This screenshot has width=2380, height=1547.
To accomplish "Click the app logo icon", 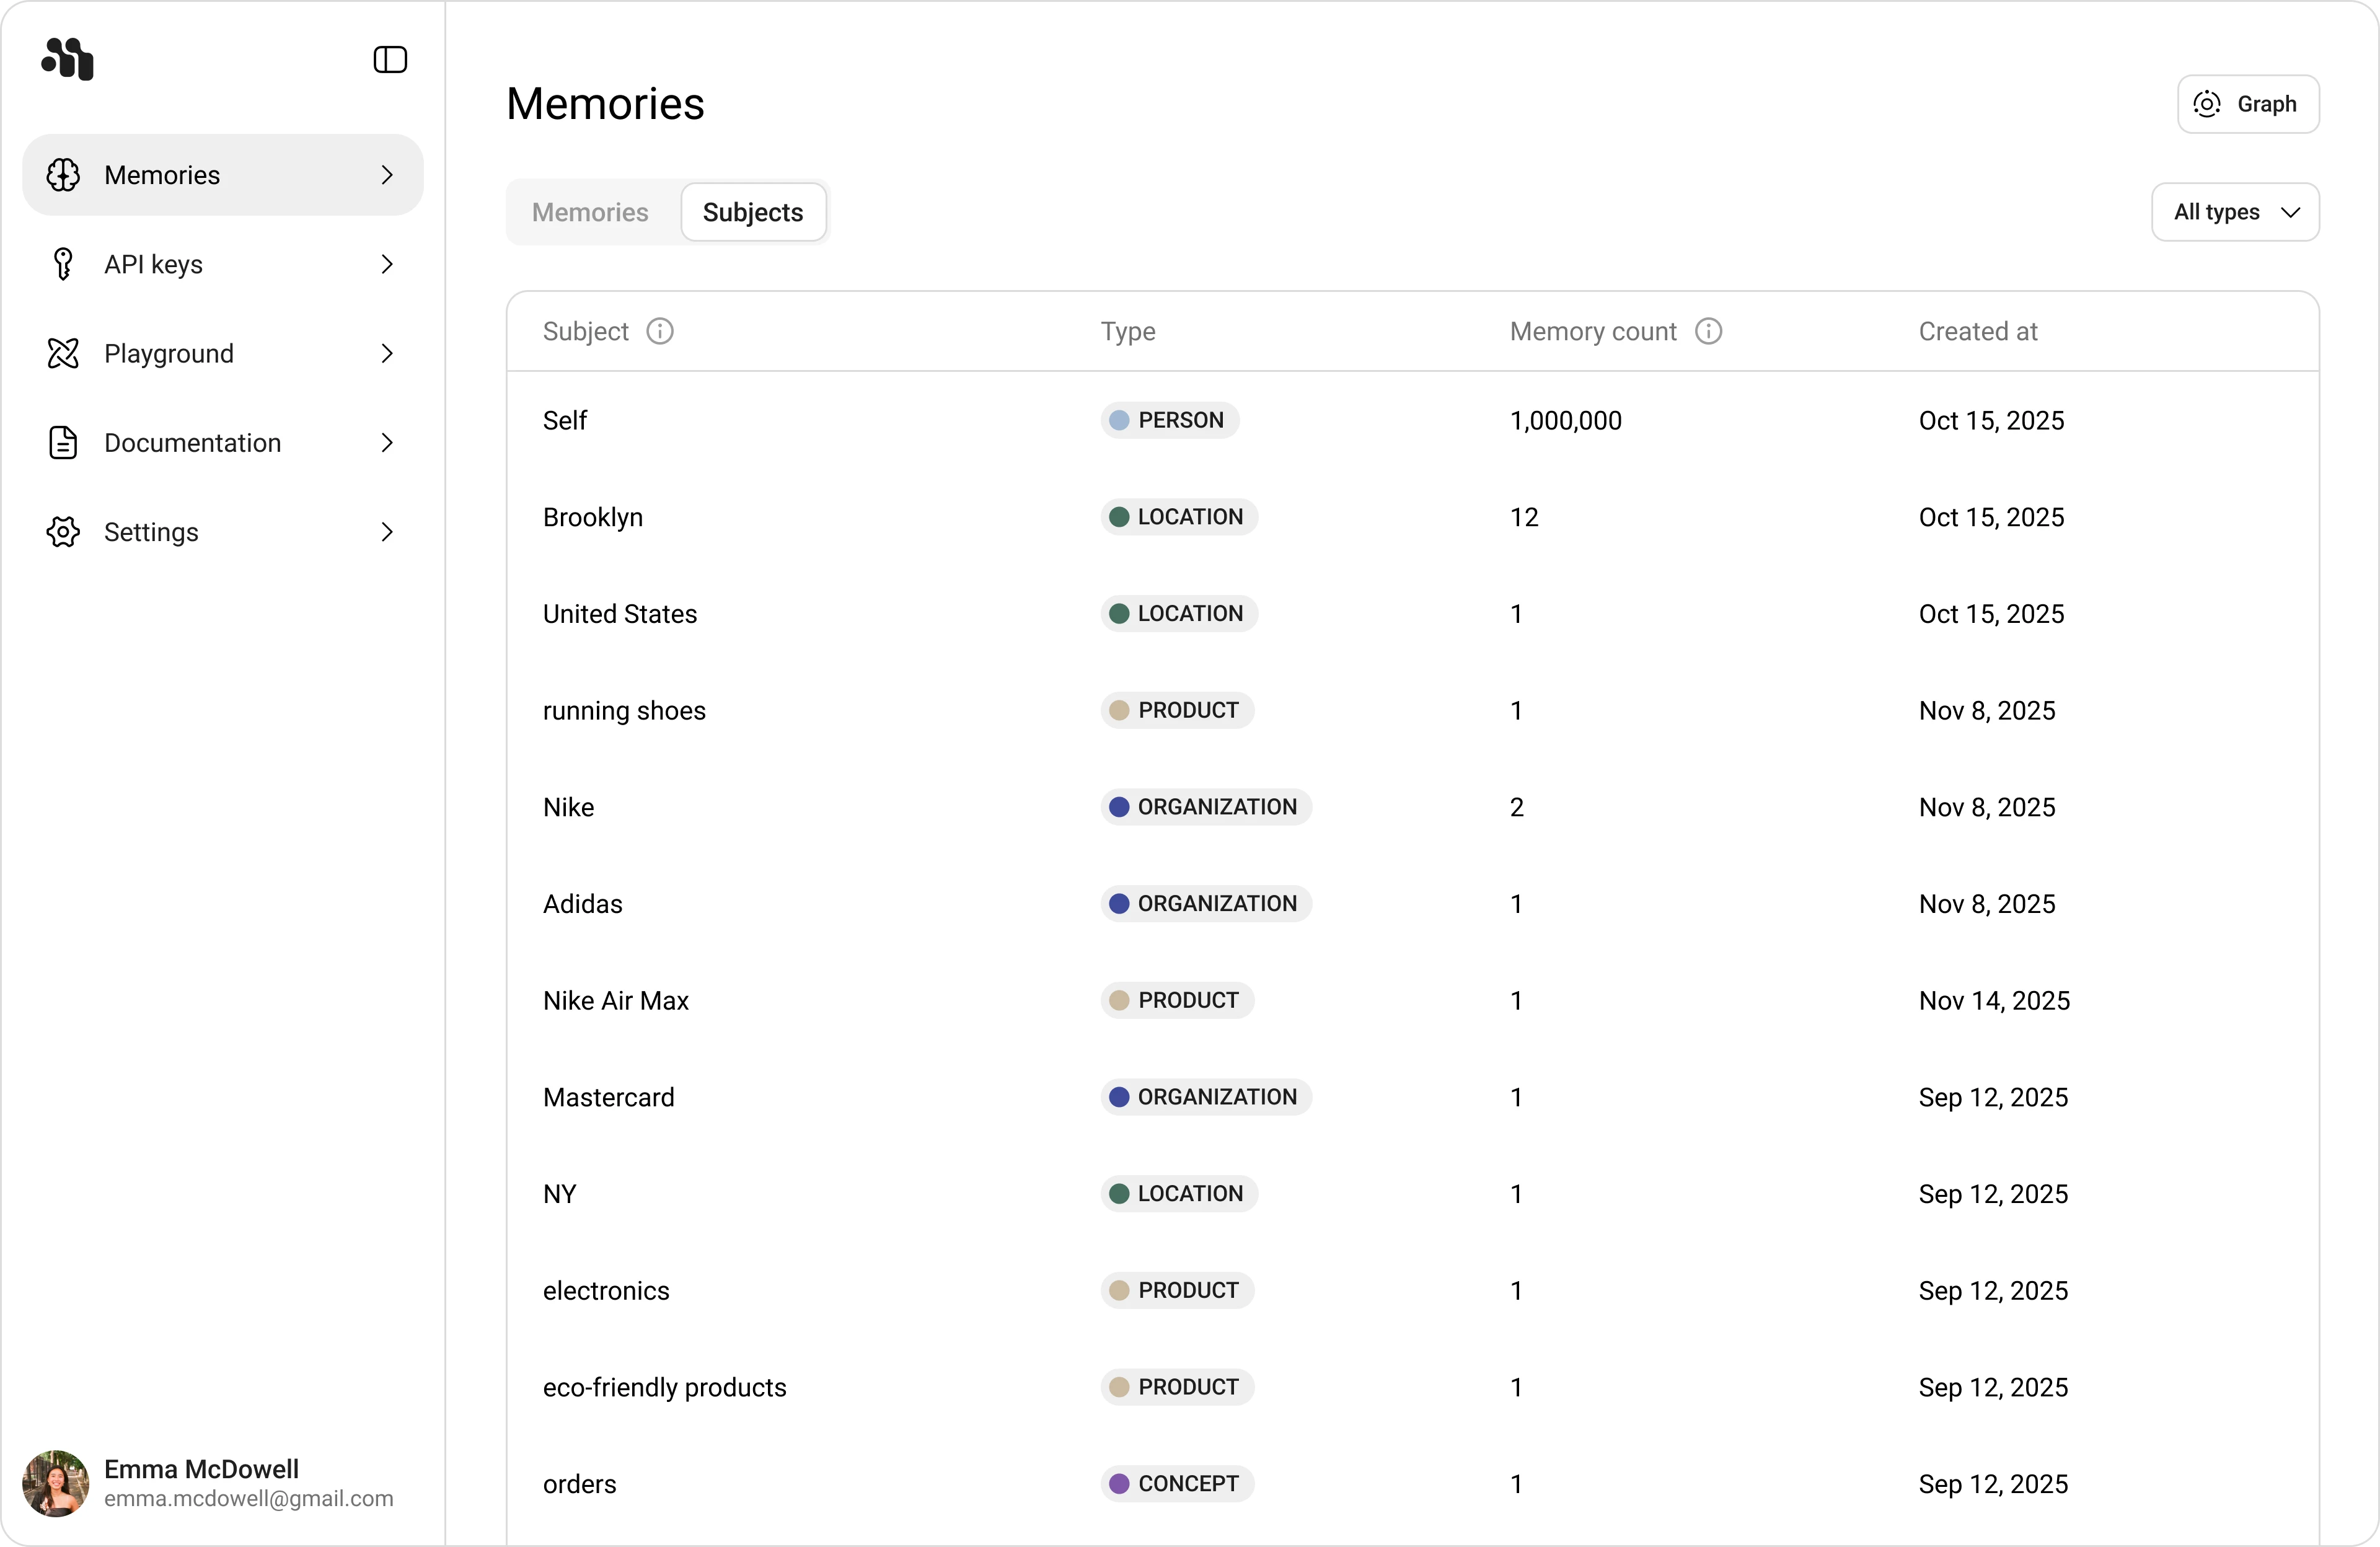I will pyautogui.click(x=67, y=59).
